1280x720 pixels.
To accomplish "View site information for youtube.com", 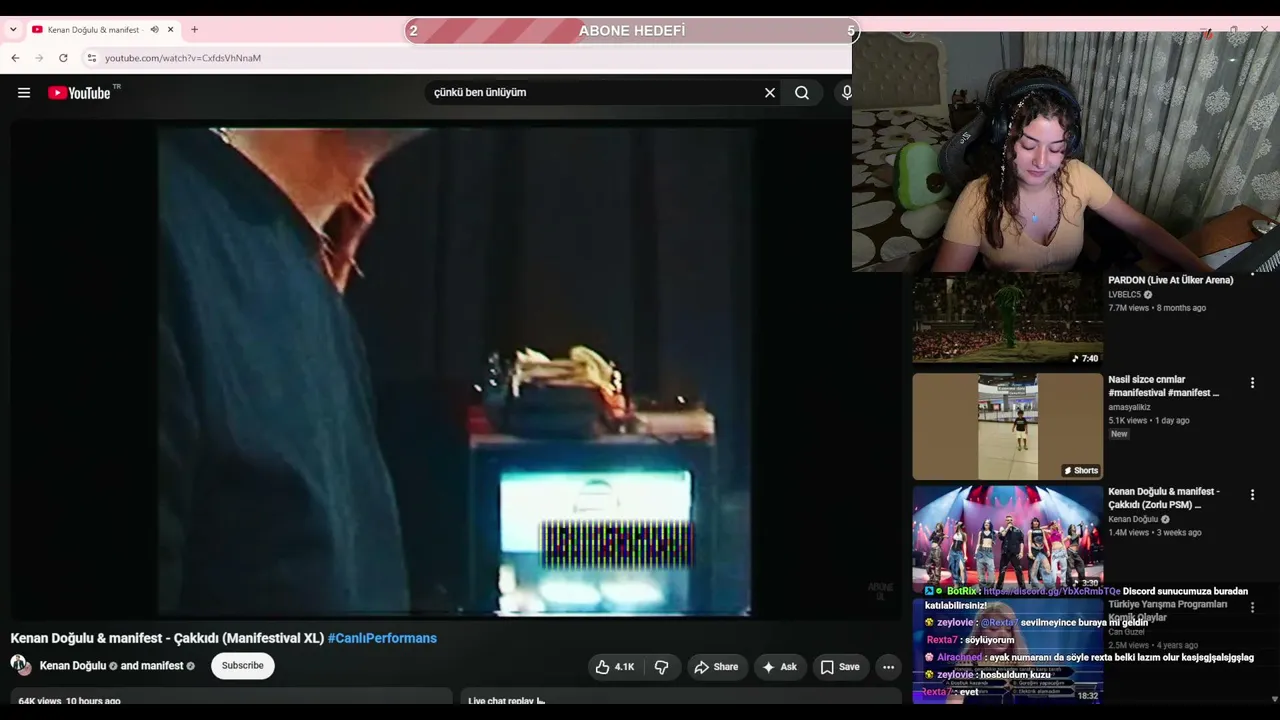I will coord(92,58).
